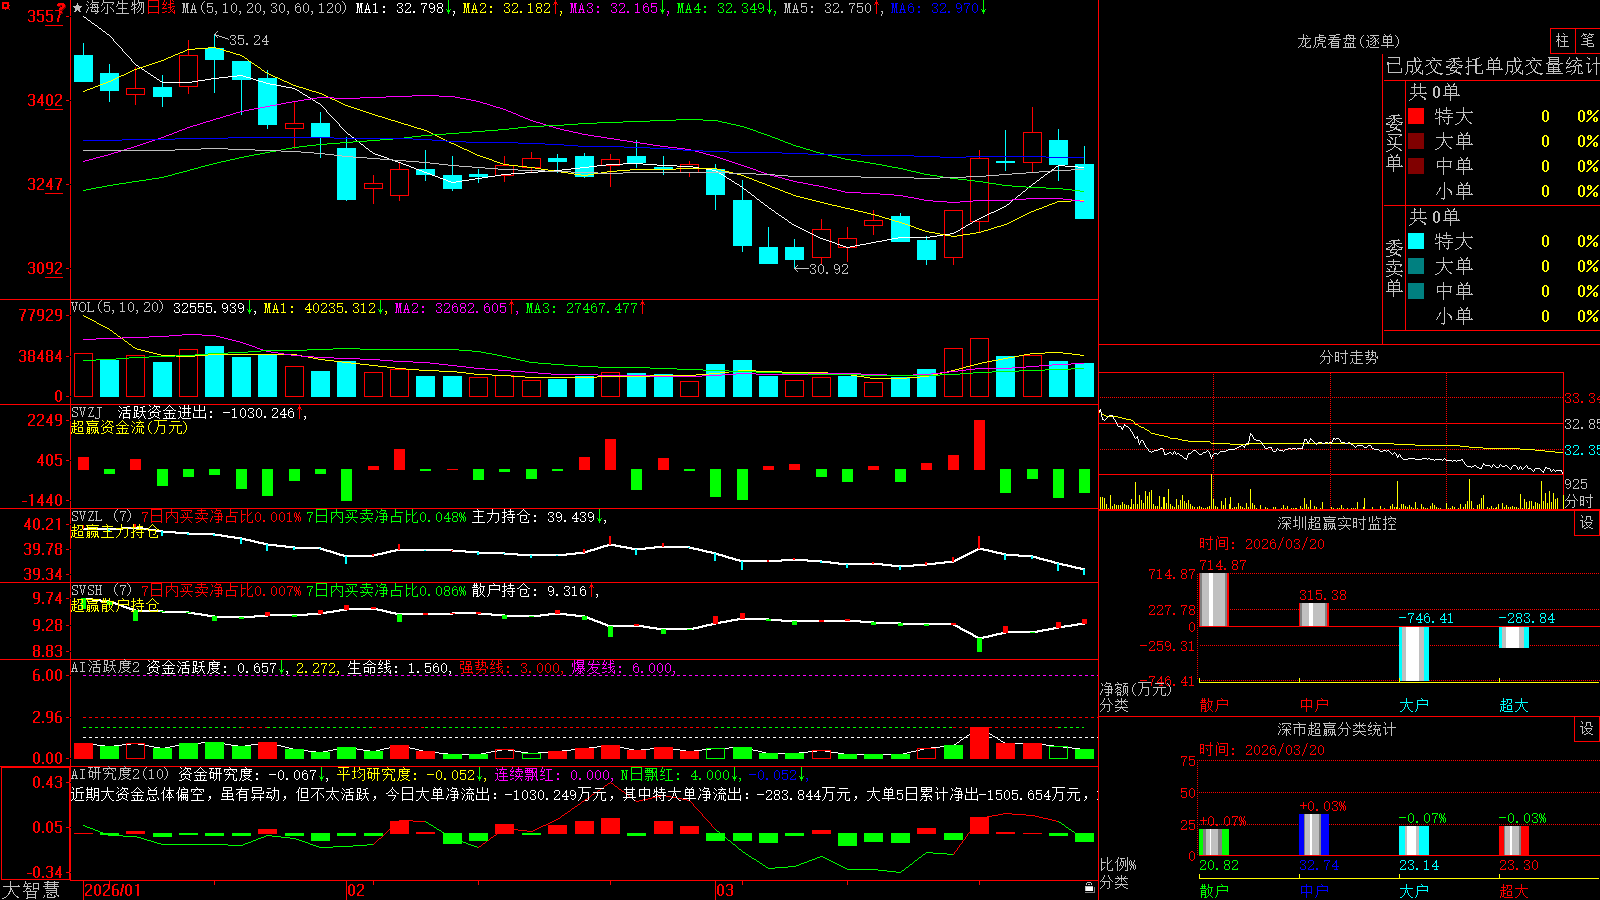Click the red 特大 buy-order swatch
1600x900 pixels.
pos(1416,116)
